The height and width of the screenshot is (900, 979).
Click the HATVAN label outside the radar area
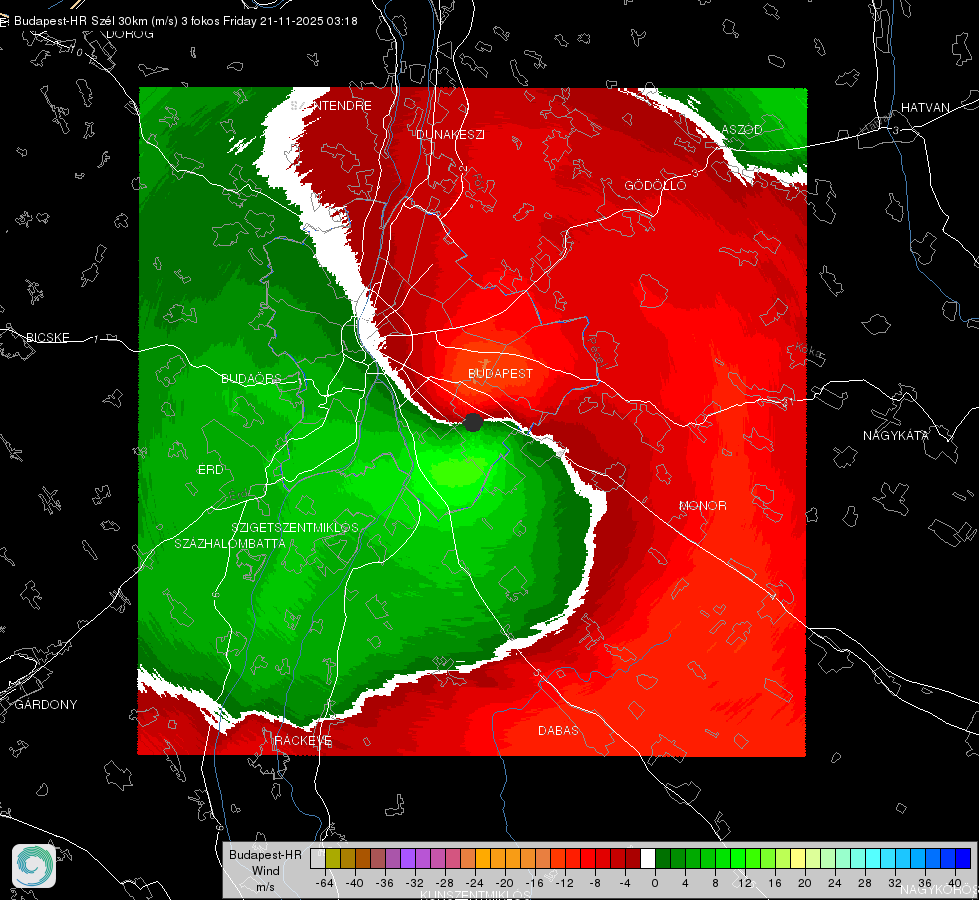pos(925,107)
